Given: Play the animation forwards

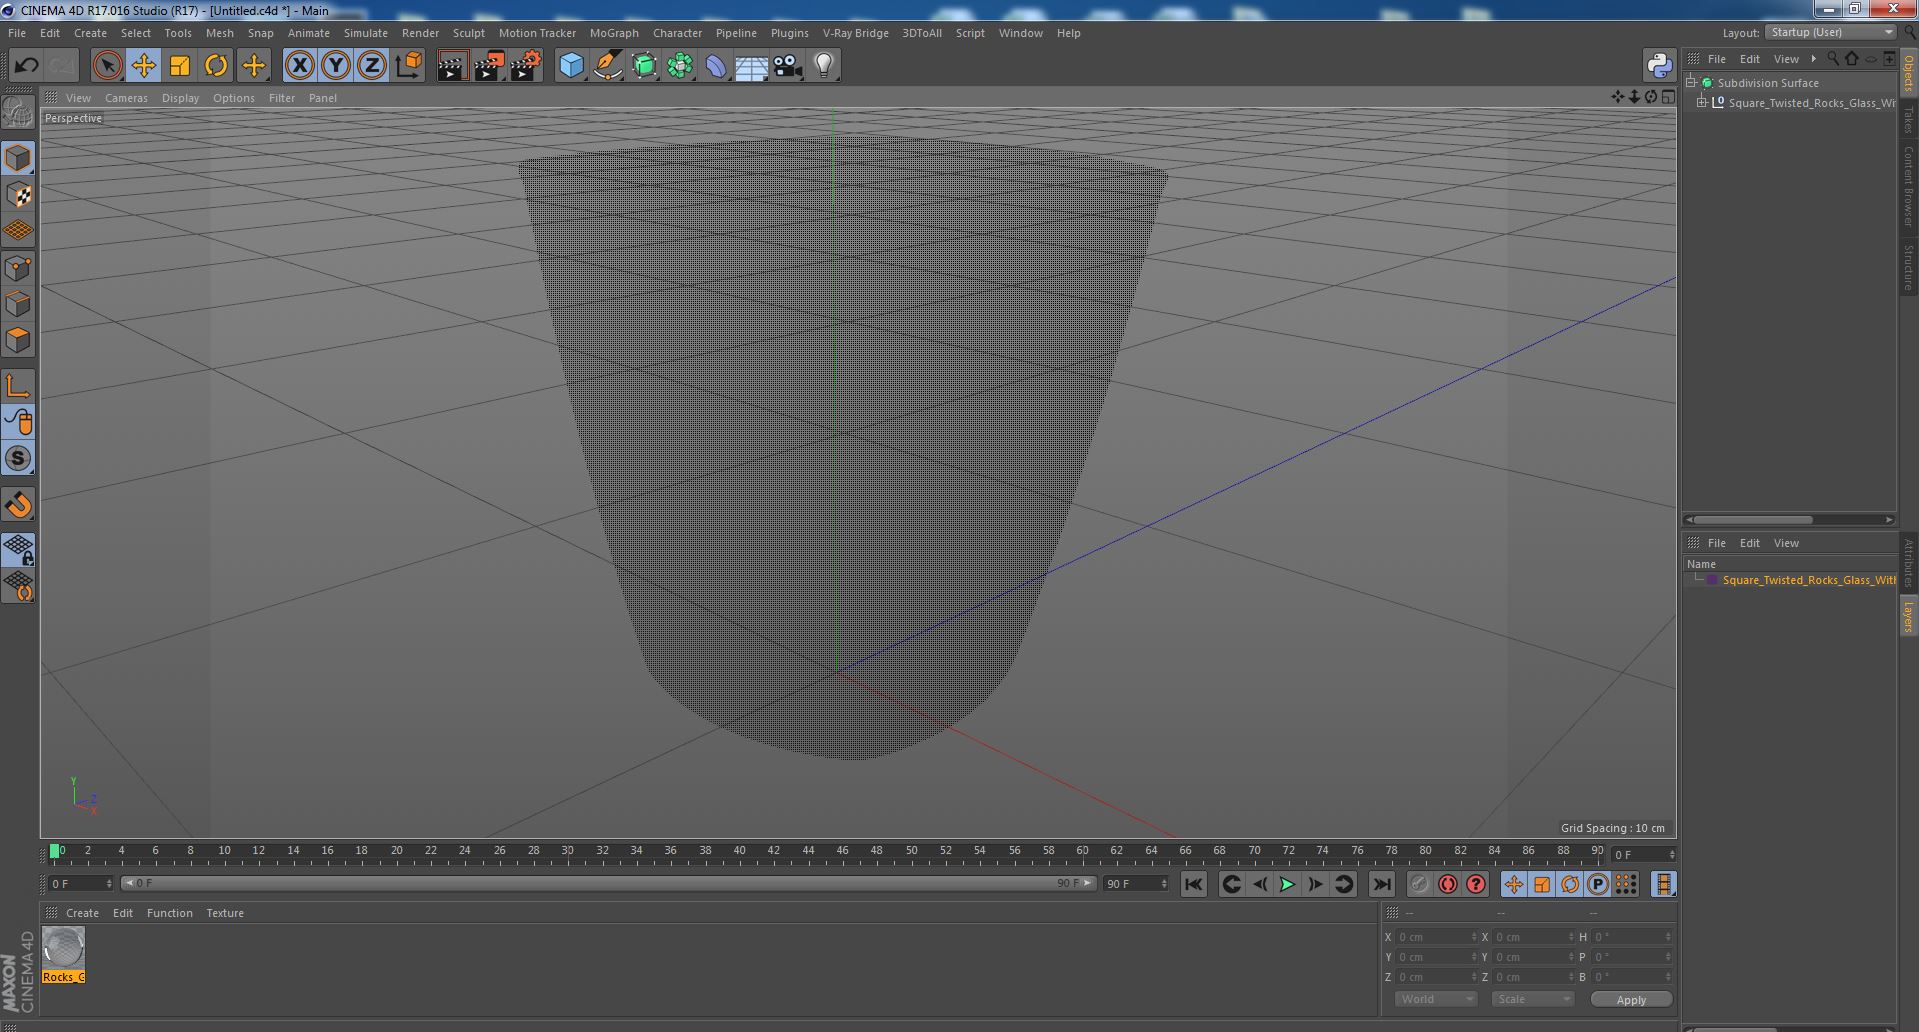Looking at the screenshot, I should (1287, 884).
